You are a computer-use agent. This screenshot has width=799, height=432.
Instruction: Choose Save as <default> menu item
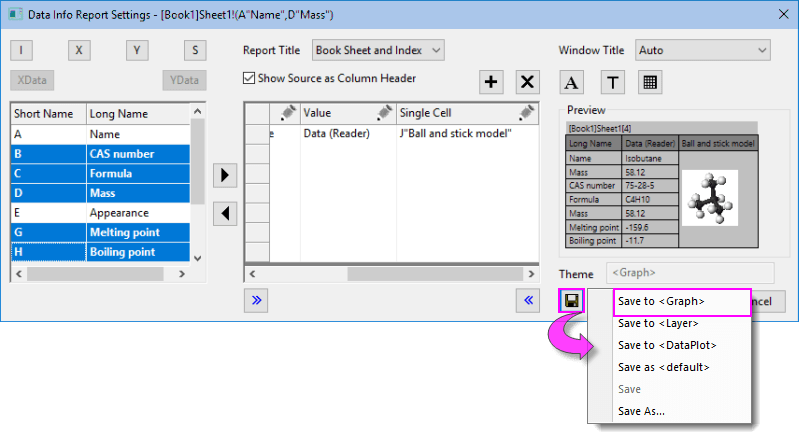[x=669, y=367]
